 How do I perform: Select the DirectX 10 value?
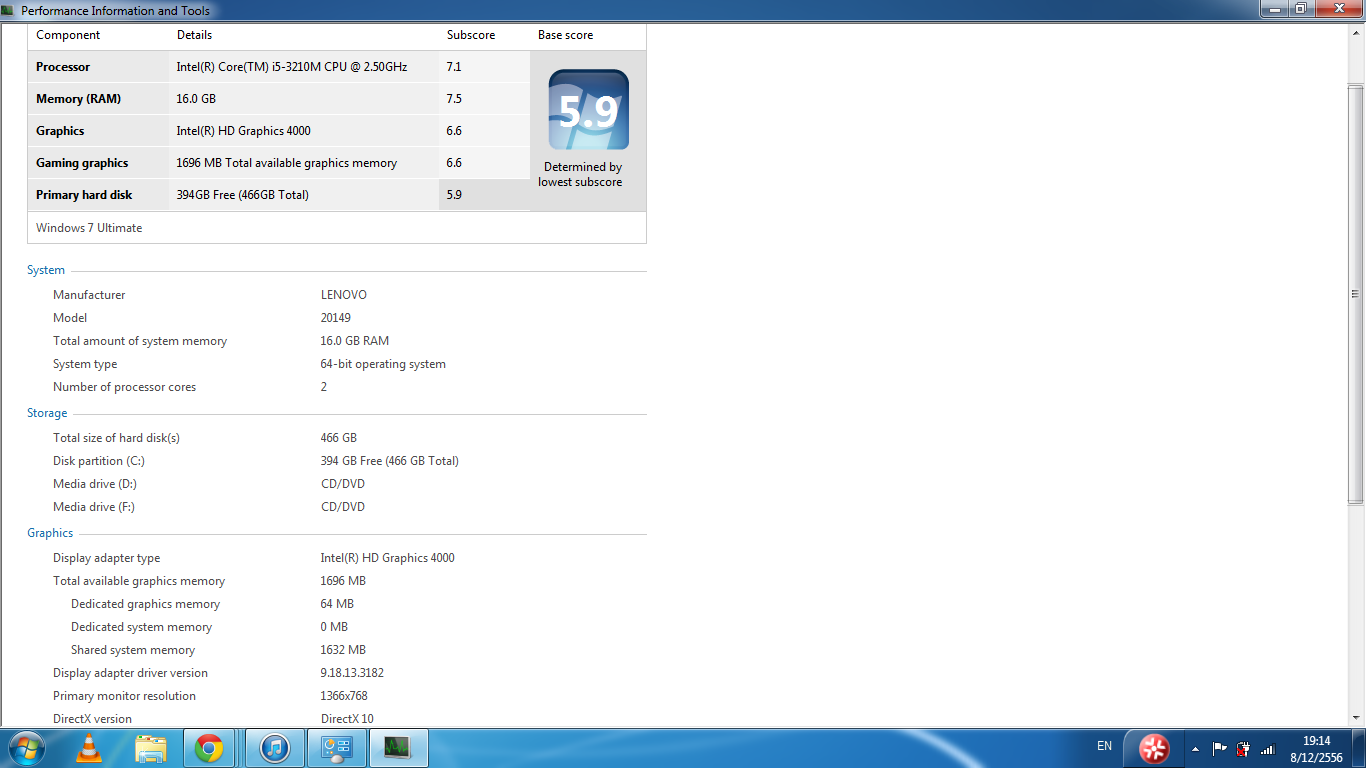pyautogui.click(x=347, y=719)
